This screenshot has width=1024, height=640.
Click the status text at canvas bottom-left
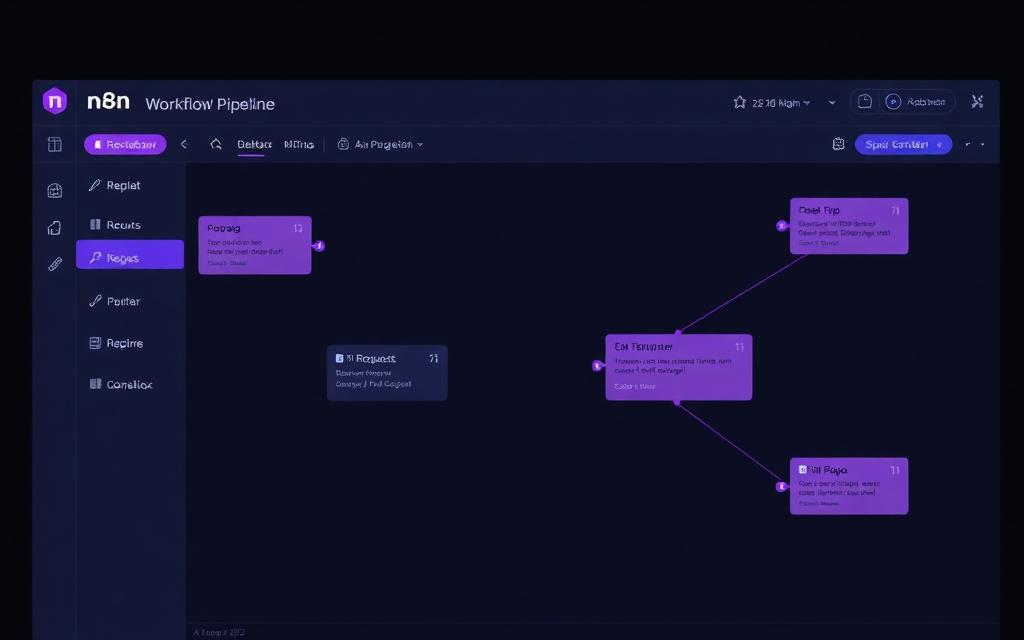tap(219, 632)
